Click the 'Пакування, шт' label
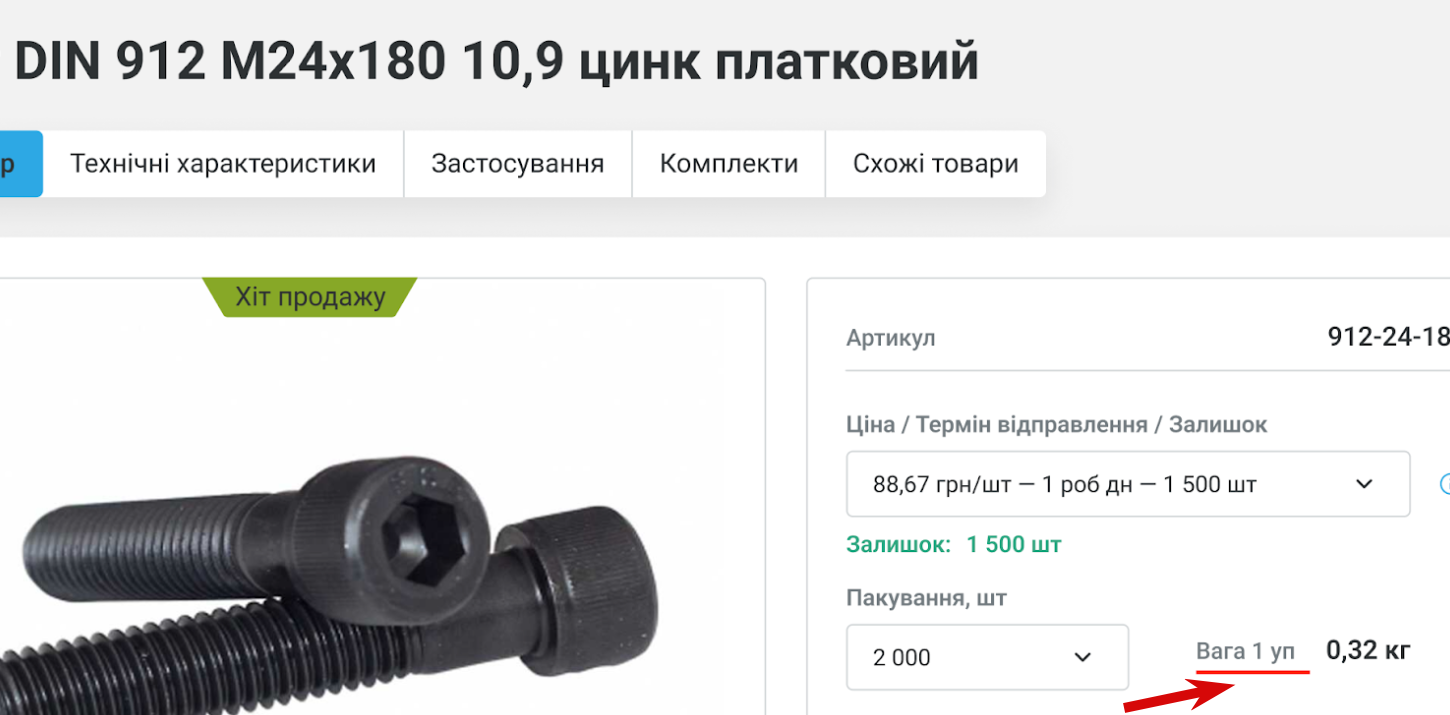 (926, 599)
